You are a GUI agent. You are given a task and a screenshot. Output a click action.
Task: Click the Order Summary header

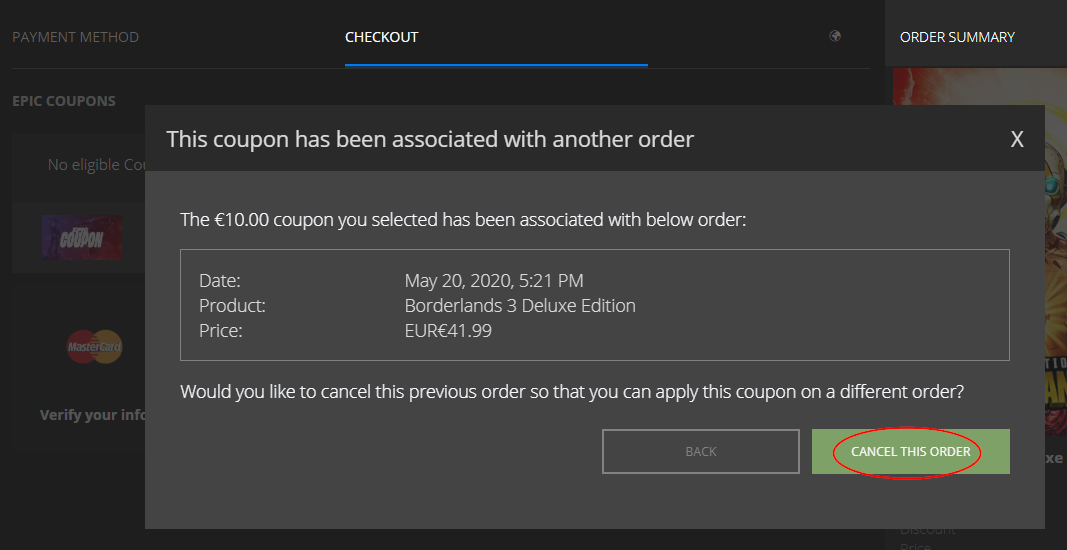[957, 37]
